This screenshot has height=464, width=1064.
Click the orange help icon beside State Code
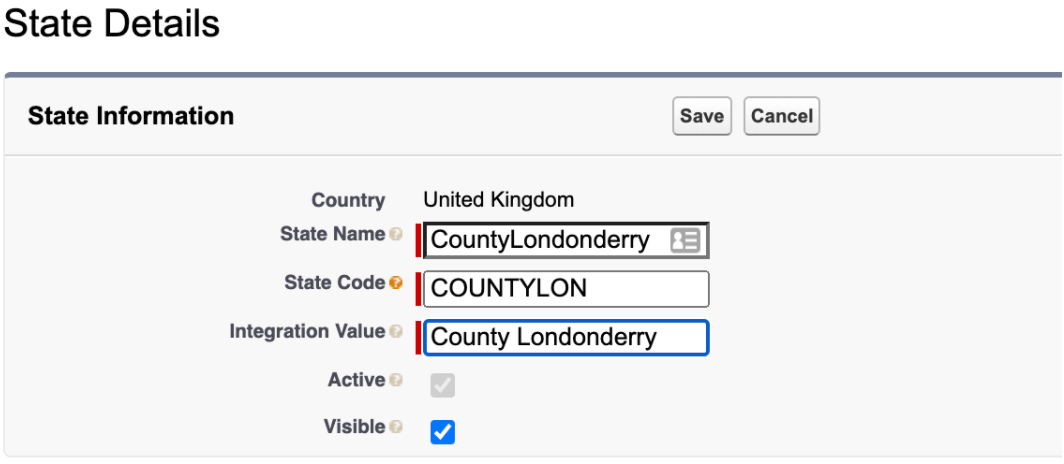pos(396,284)
